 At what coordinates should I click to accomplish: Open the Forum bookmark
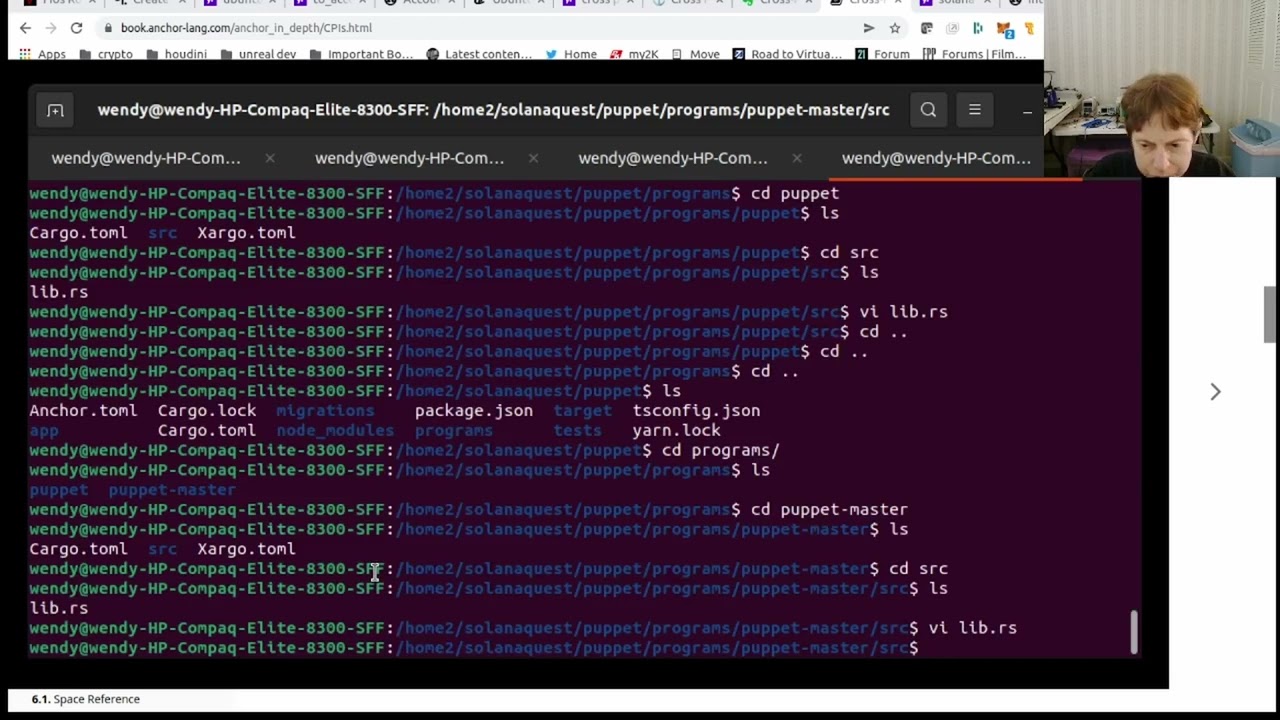tap(882, 54)
